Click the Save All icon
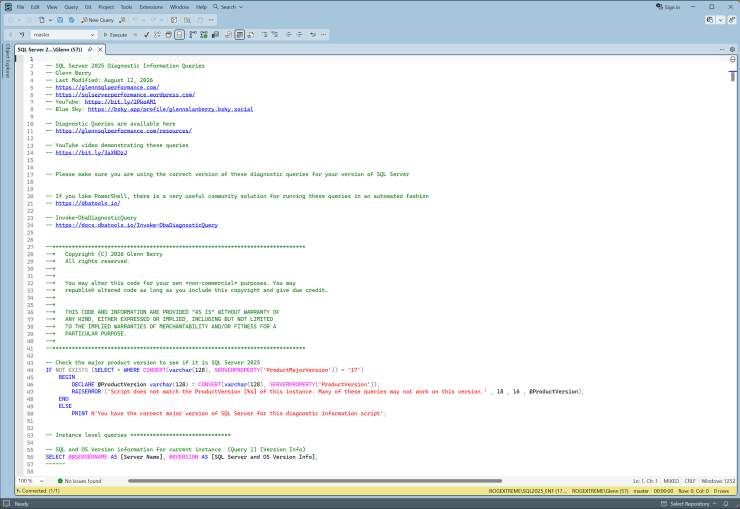Screen dimensions: 740x509 (x=71, y=20)
